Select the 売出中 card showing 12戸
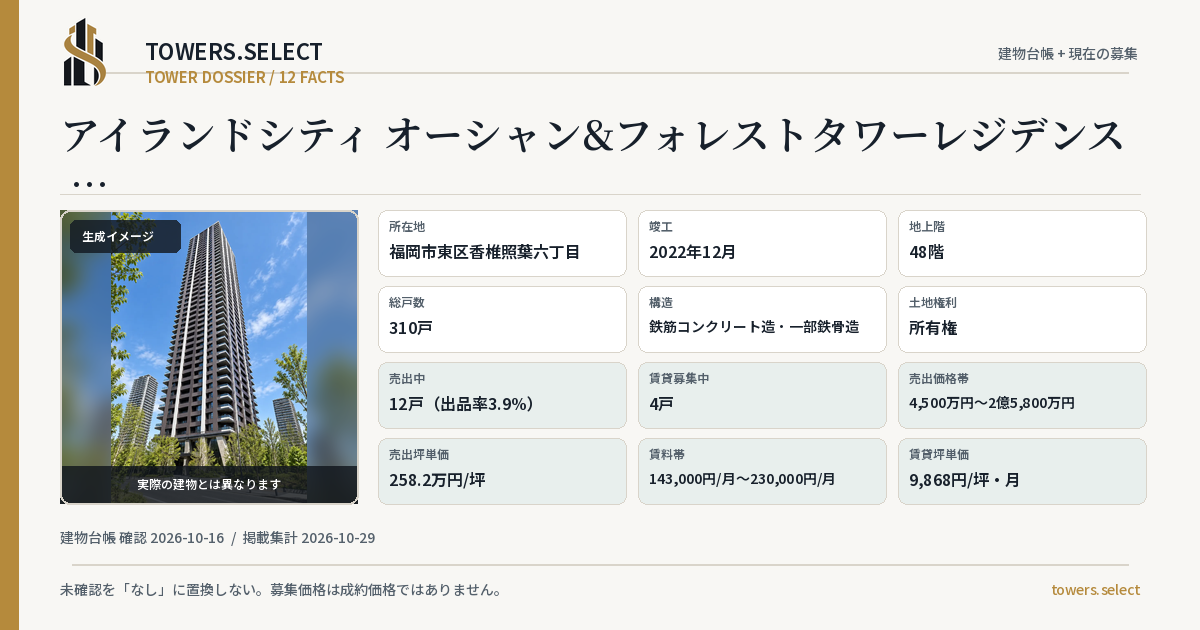This screenshot has width=1200, height=630. coord(502,395)
